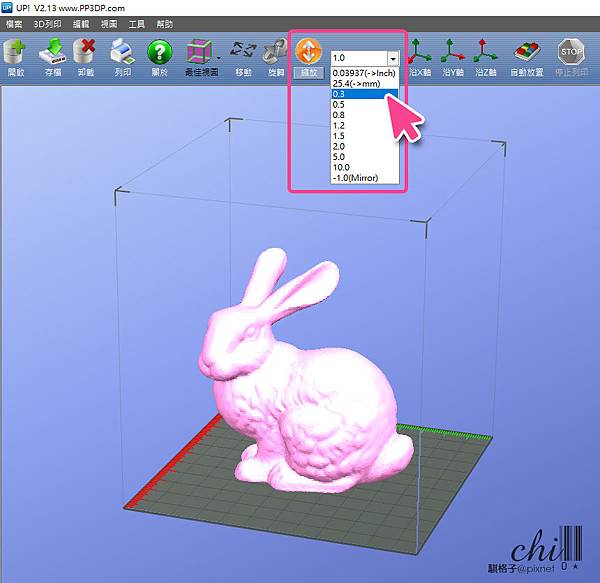600x583 pixels.
Task: Select the Move (移動) tool icon
Action: [x=243, y=51]
